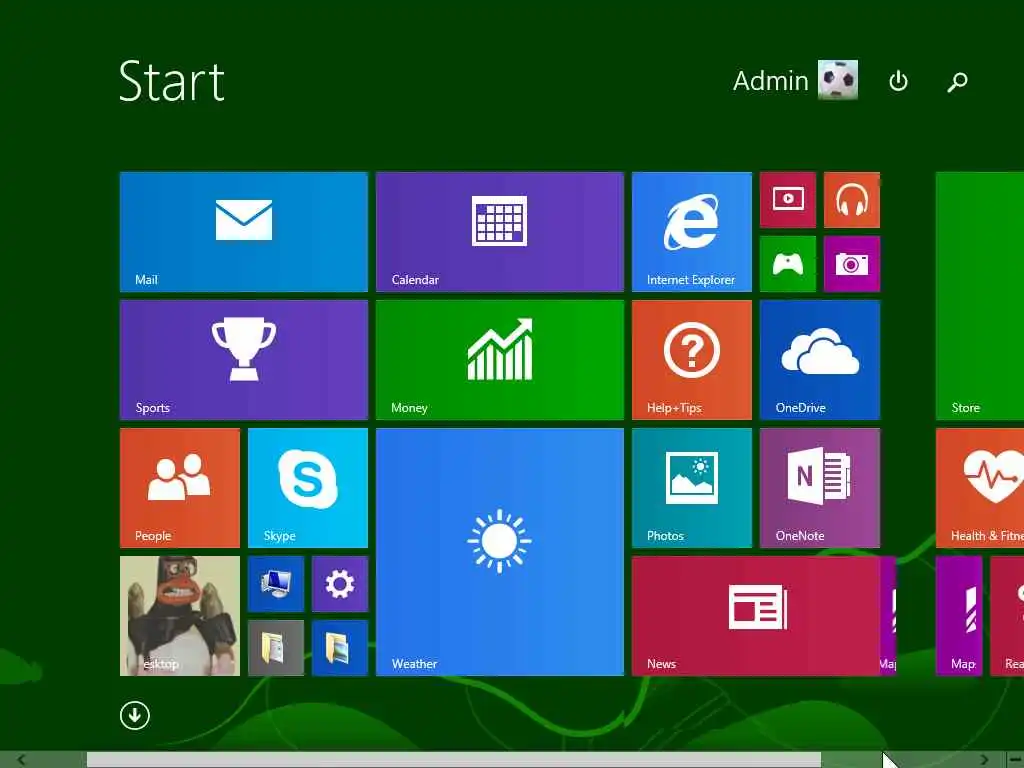Open the Admin user account menu

(x=795, y=80)
